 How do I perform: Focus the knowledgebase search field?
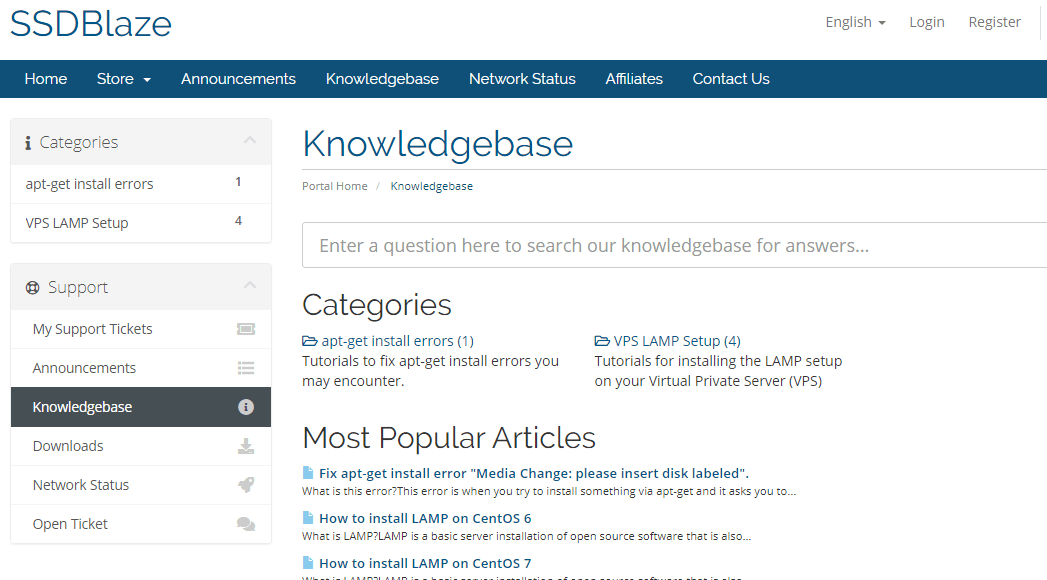[674, 246]
